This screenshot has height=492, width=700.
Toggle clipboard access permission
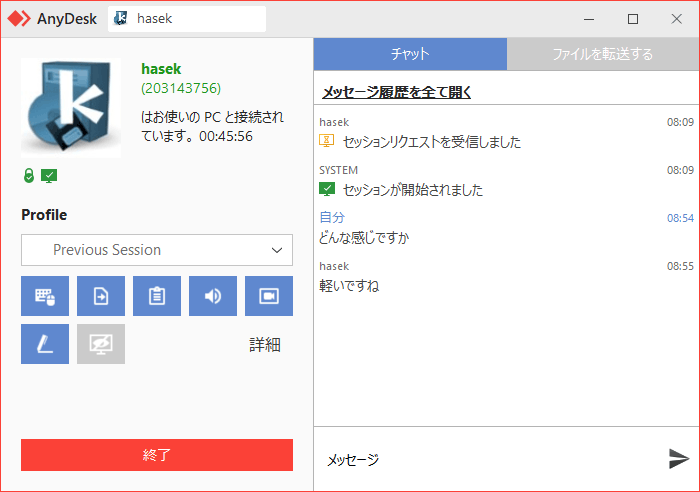tap(157, 296)
